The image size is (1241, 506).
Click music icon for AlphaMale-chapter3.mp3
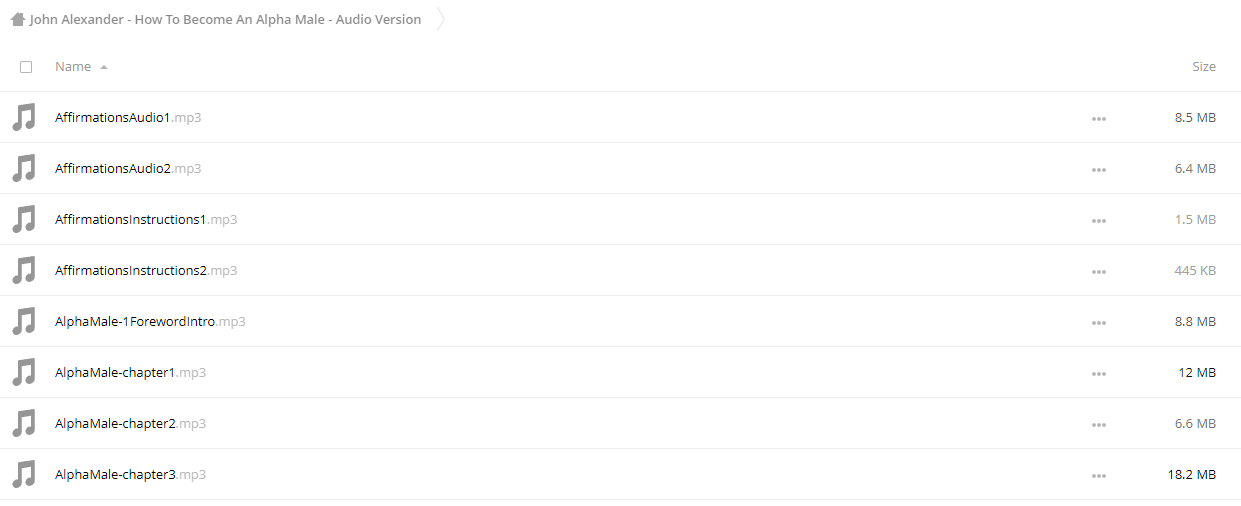pyautogui.click(x=24, y=474)
